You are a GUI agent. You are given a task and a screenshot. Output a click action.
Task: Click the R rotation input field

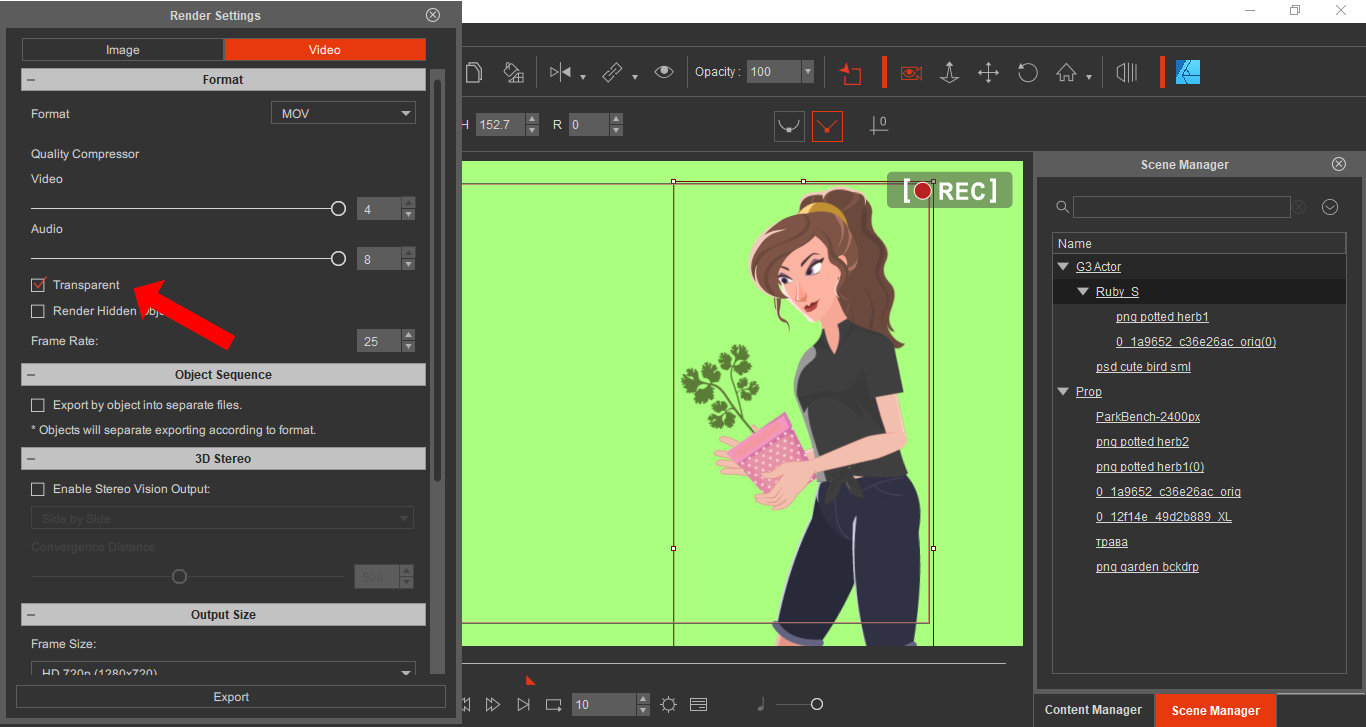589,125
